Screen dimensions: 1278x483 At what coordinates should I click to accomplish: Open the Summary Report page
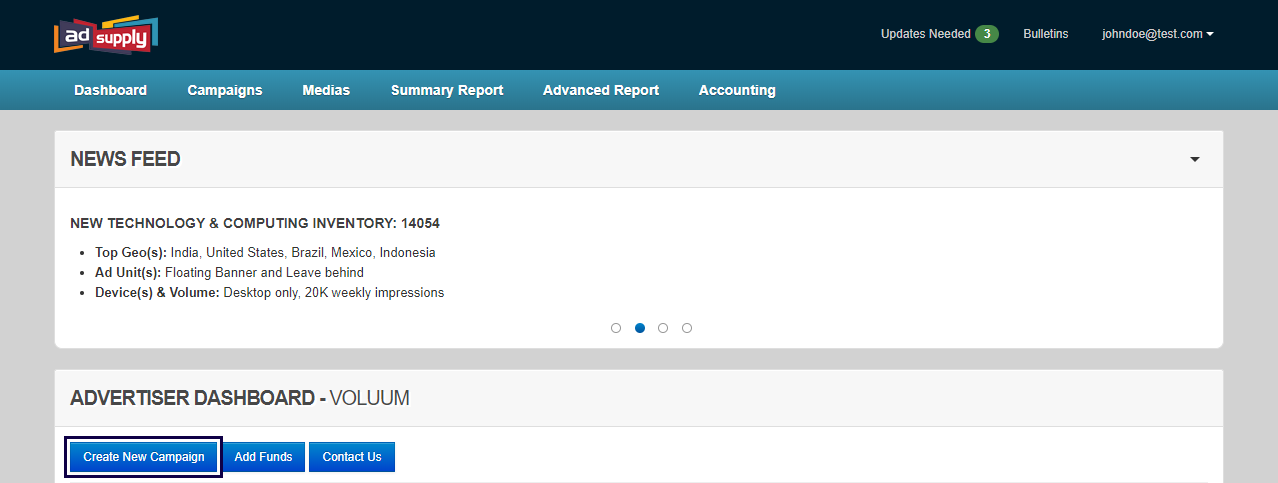point(446,90)
